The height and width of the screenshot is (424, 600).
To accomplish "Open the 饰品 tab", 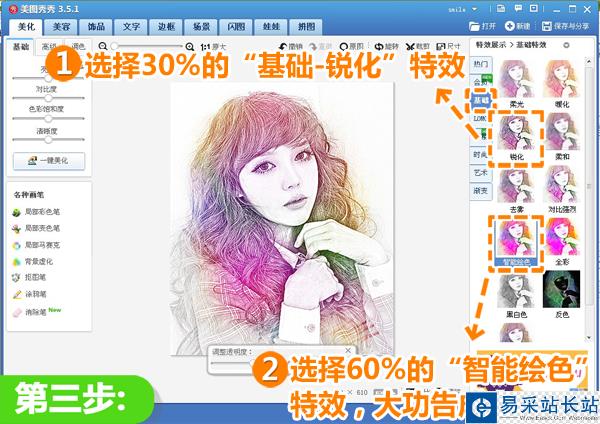I will [96, 27].
